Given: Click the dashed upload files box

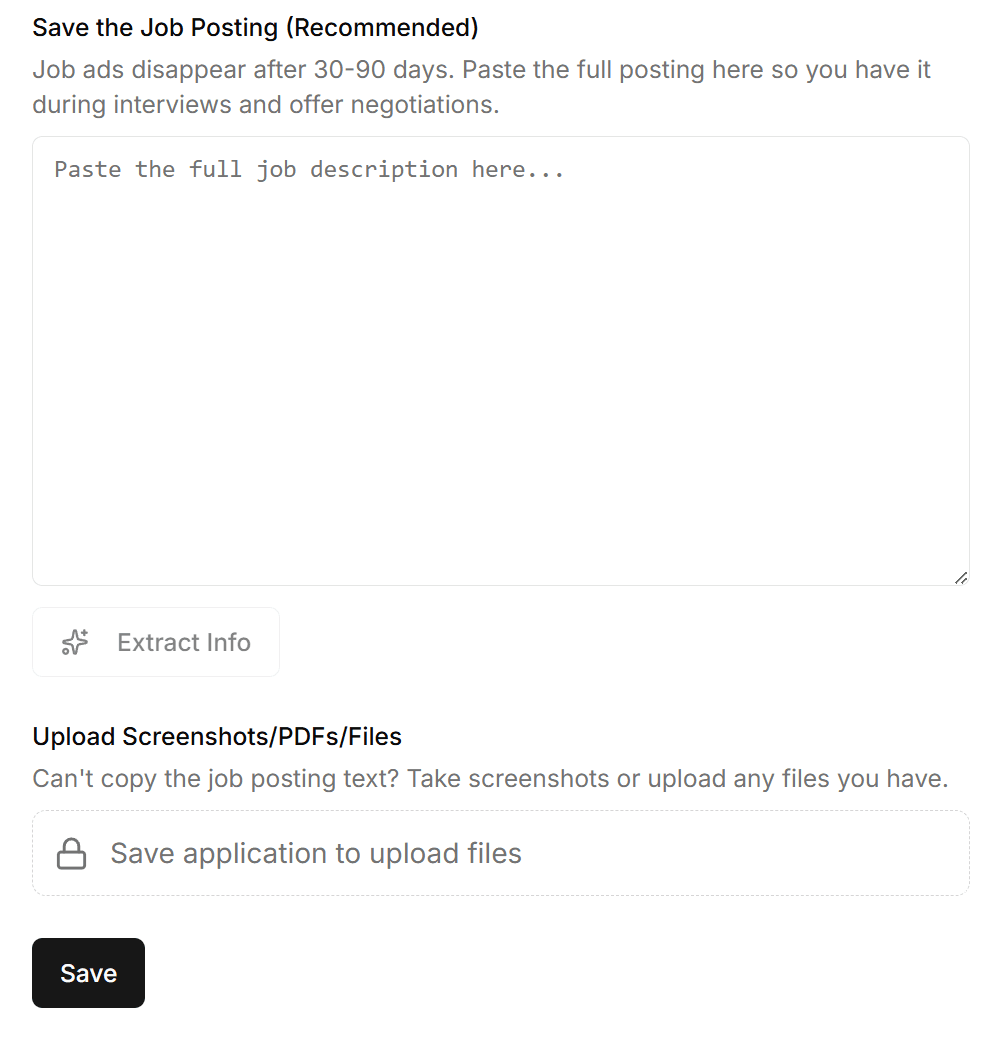Looking at the screenshot, I should pos(500,853).
